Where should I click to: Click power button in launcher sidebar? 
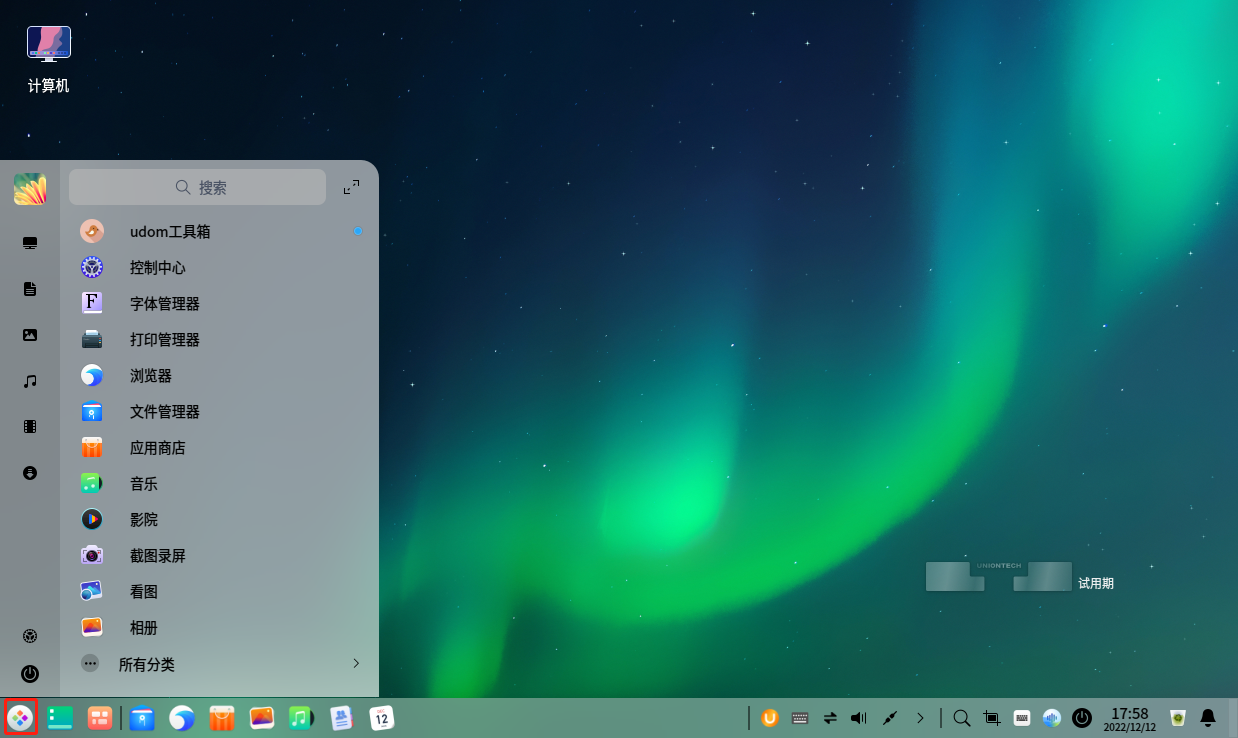(x=30, y=674)
